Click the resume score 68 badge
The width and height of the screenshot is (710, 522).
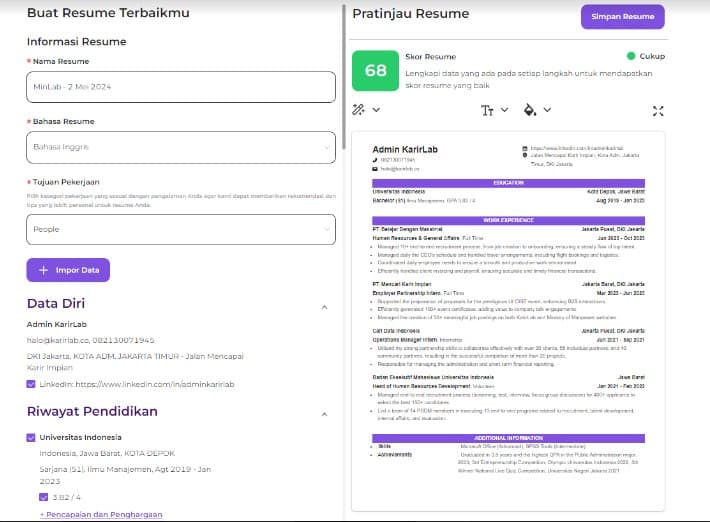pyautogui.click(x=375, y=71)
